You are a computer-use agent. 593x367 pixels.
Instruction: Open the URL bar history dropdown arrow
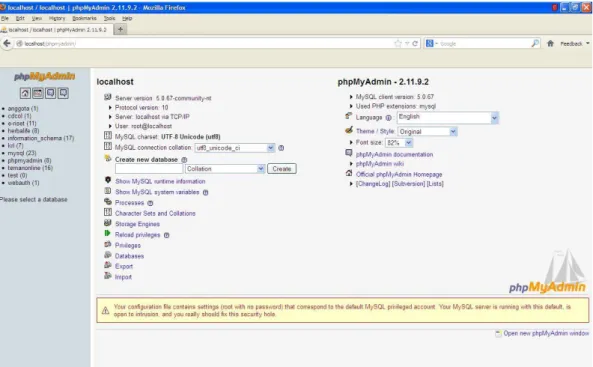click(407, 44)
